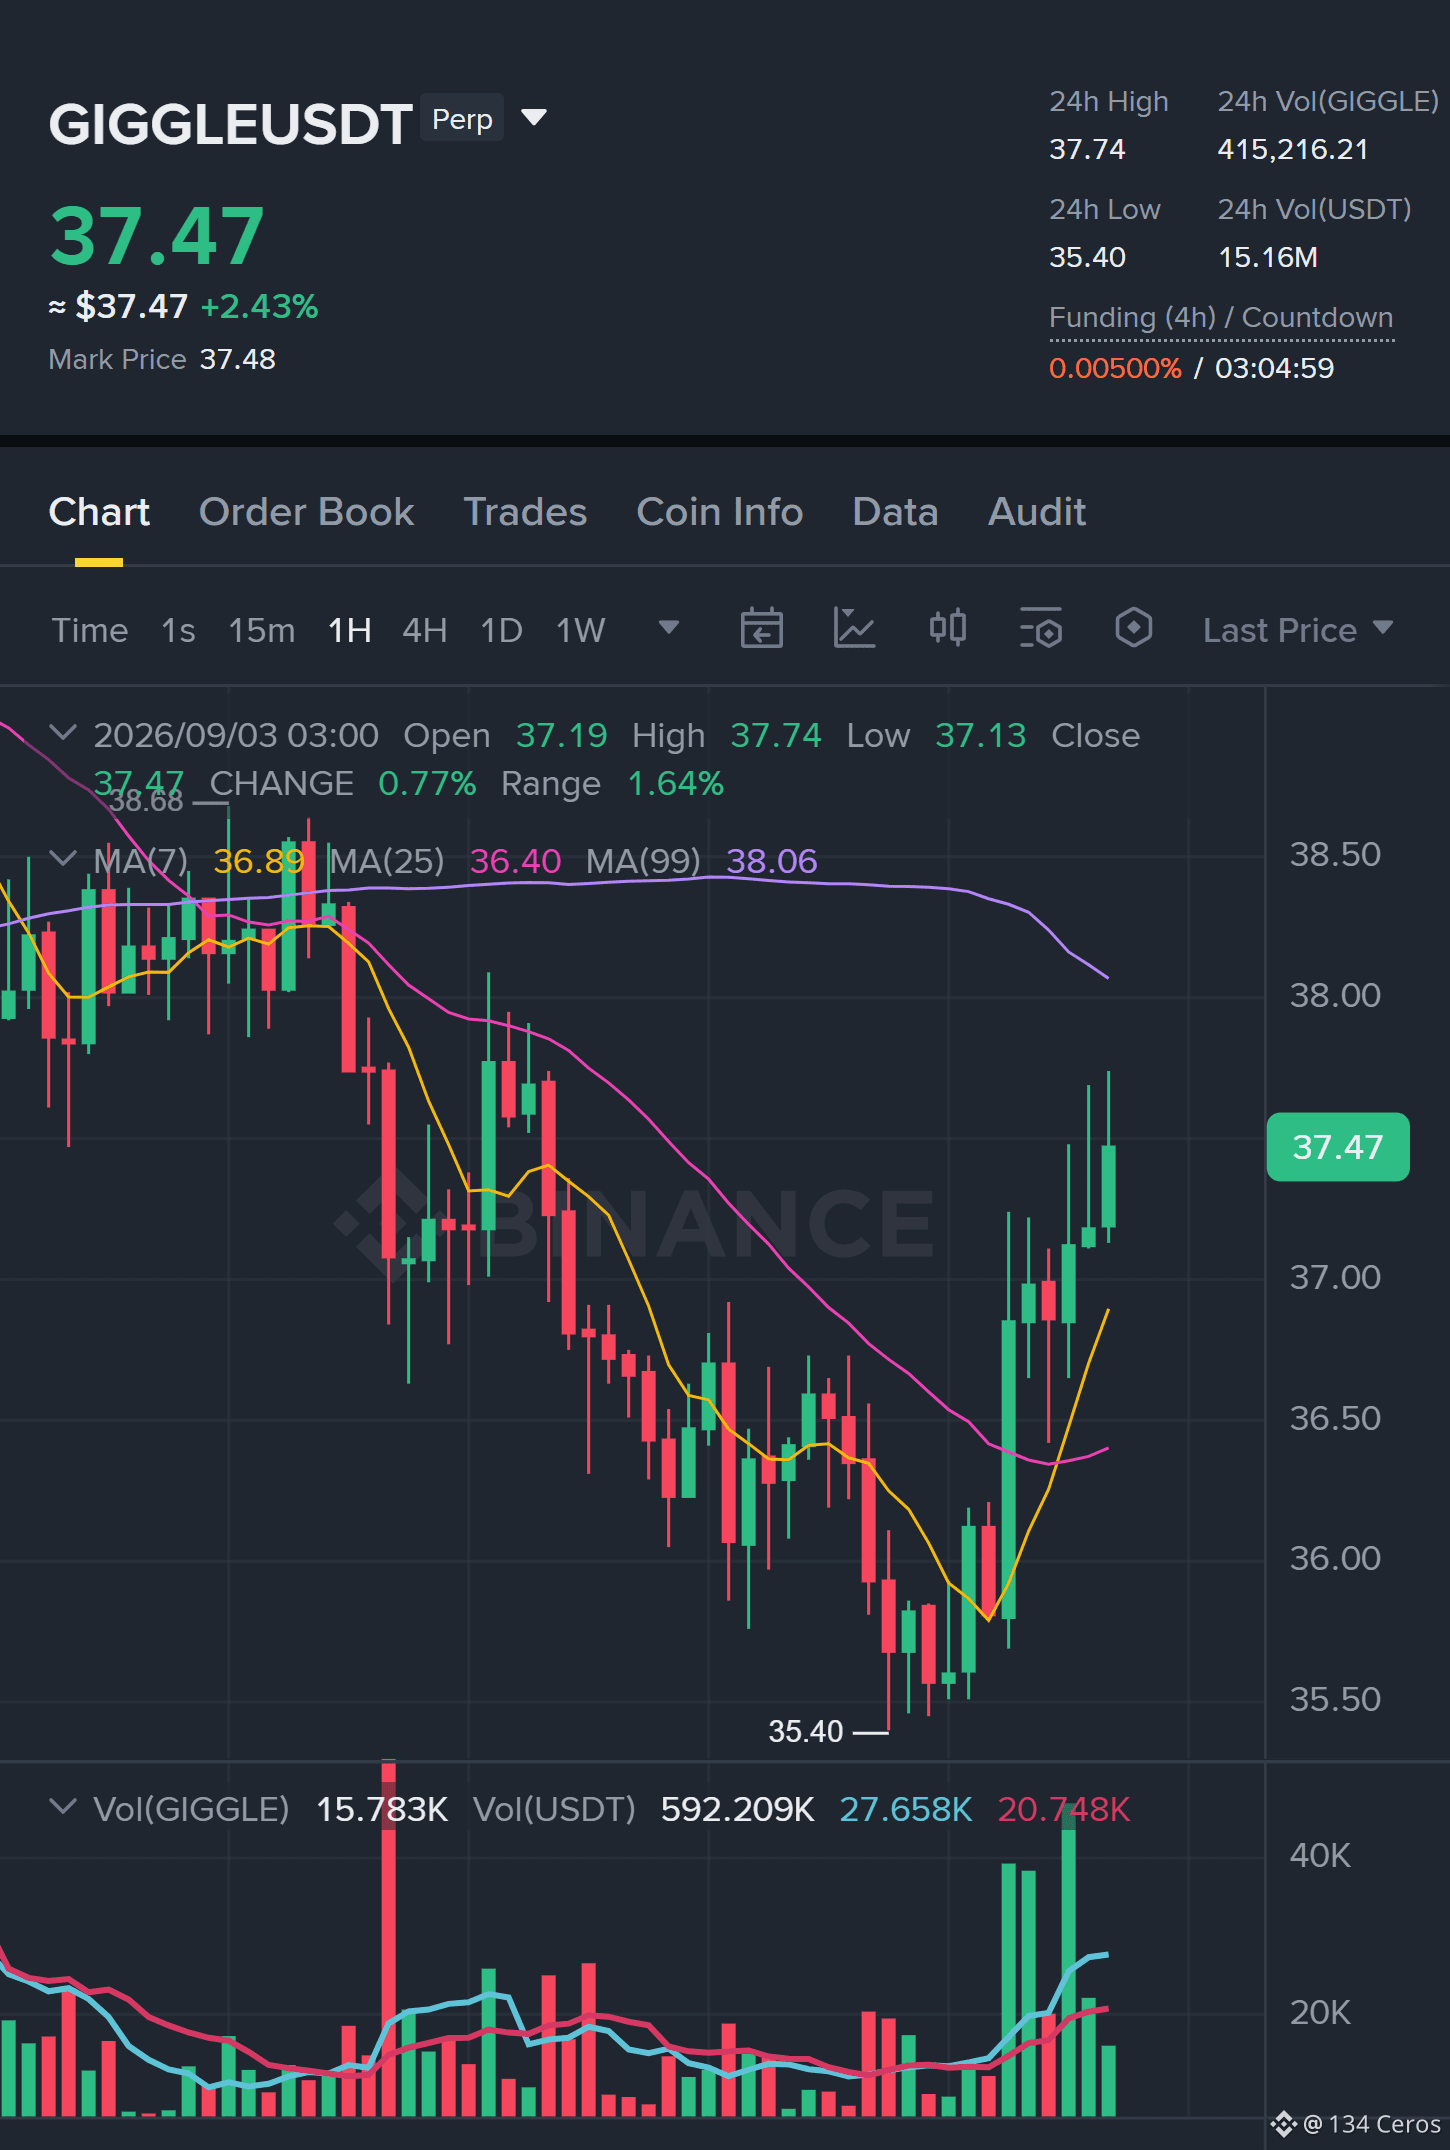This screenshot has height=2150, width=1450.
Task: Open the GIGGLEUSDT pair selector arrow
Action: coord(535,118)
